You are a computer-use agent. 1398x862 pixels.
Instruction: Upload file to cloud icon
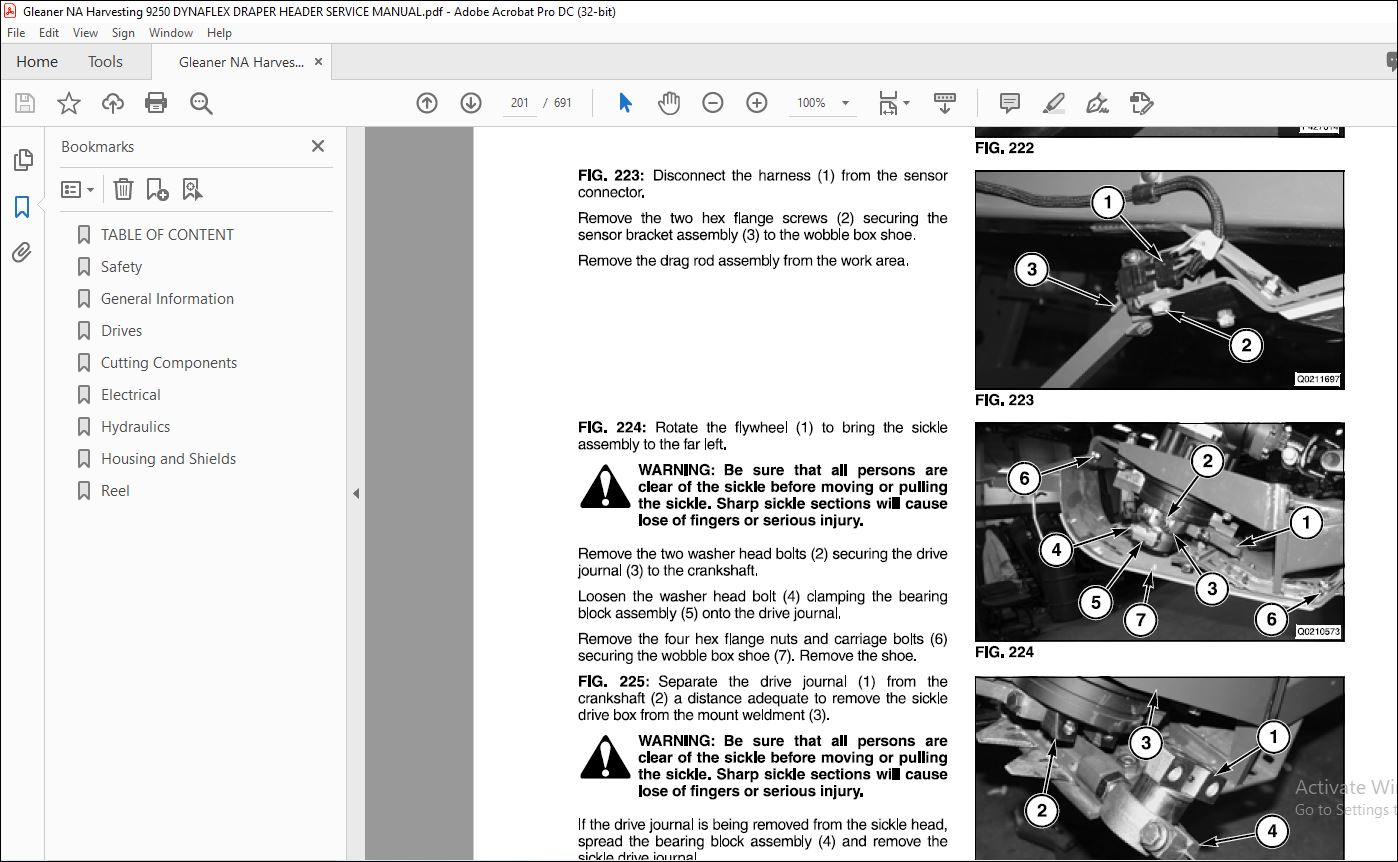coord(113,103)
